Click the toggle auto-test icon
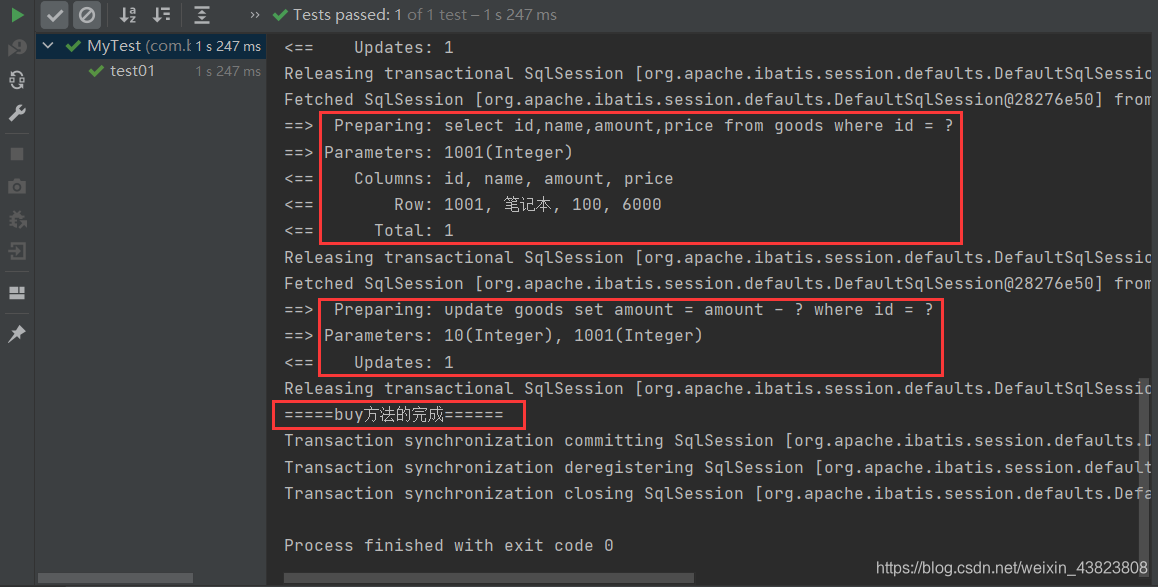Viewport: 1158px width, 587px height. [17, 80]
